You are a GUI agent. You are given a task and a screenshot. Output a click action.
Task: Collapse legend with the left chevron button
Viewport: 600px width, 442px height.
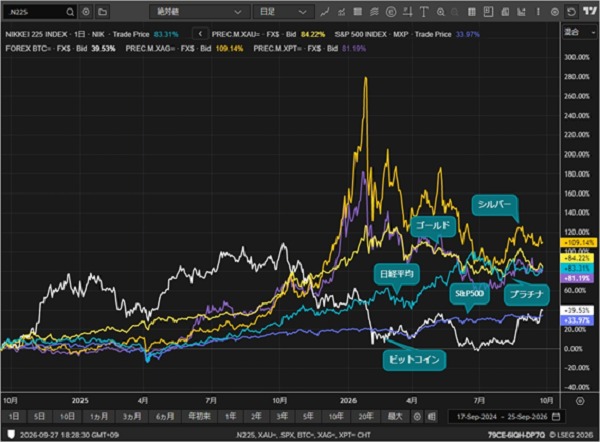[200, 34]
